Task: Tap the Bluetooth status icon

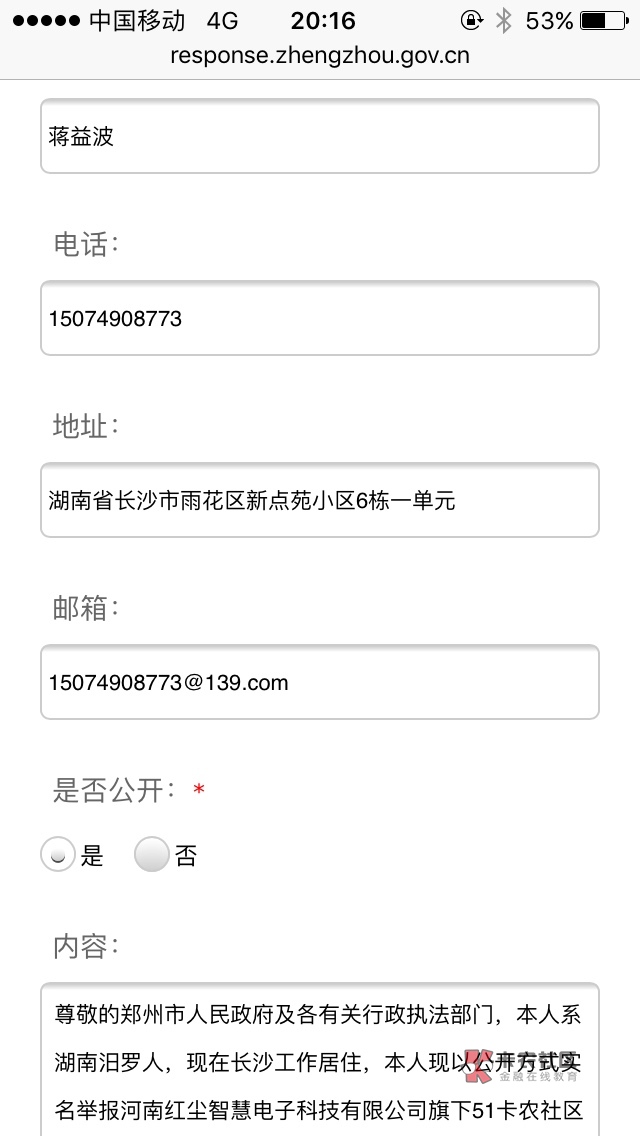Action: point(503,21)
